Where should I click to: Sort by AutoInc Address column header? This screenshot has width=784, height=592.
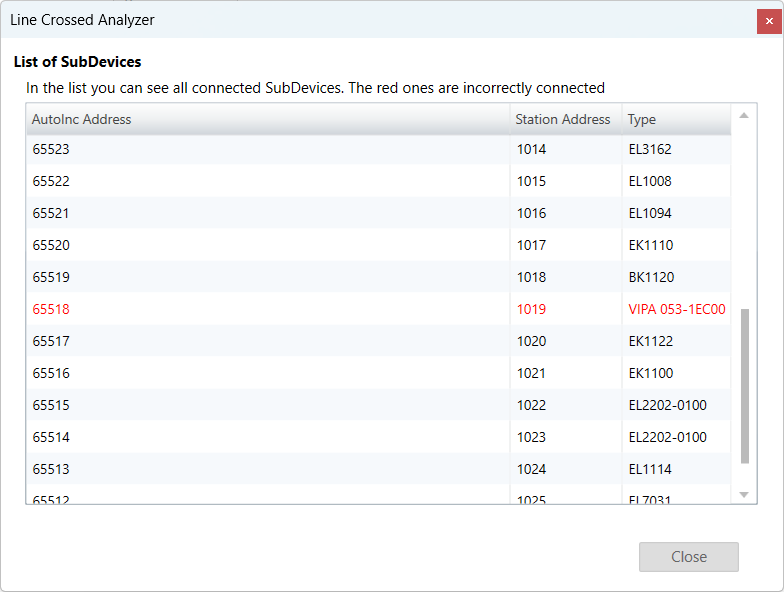point(267,119)
